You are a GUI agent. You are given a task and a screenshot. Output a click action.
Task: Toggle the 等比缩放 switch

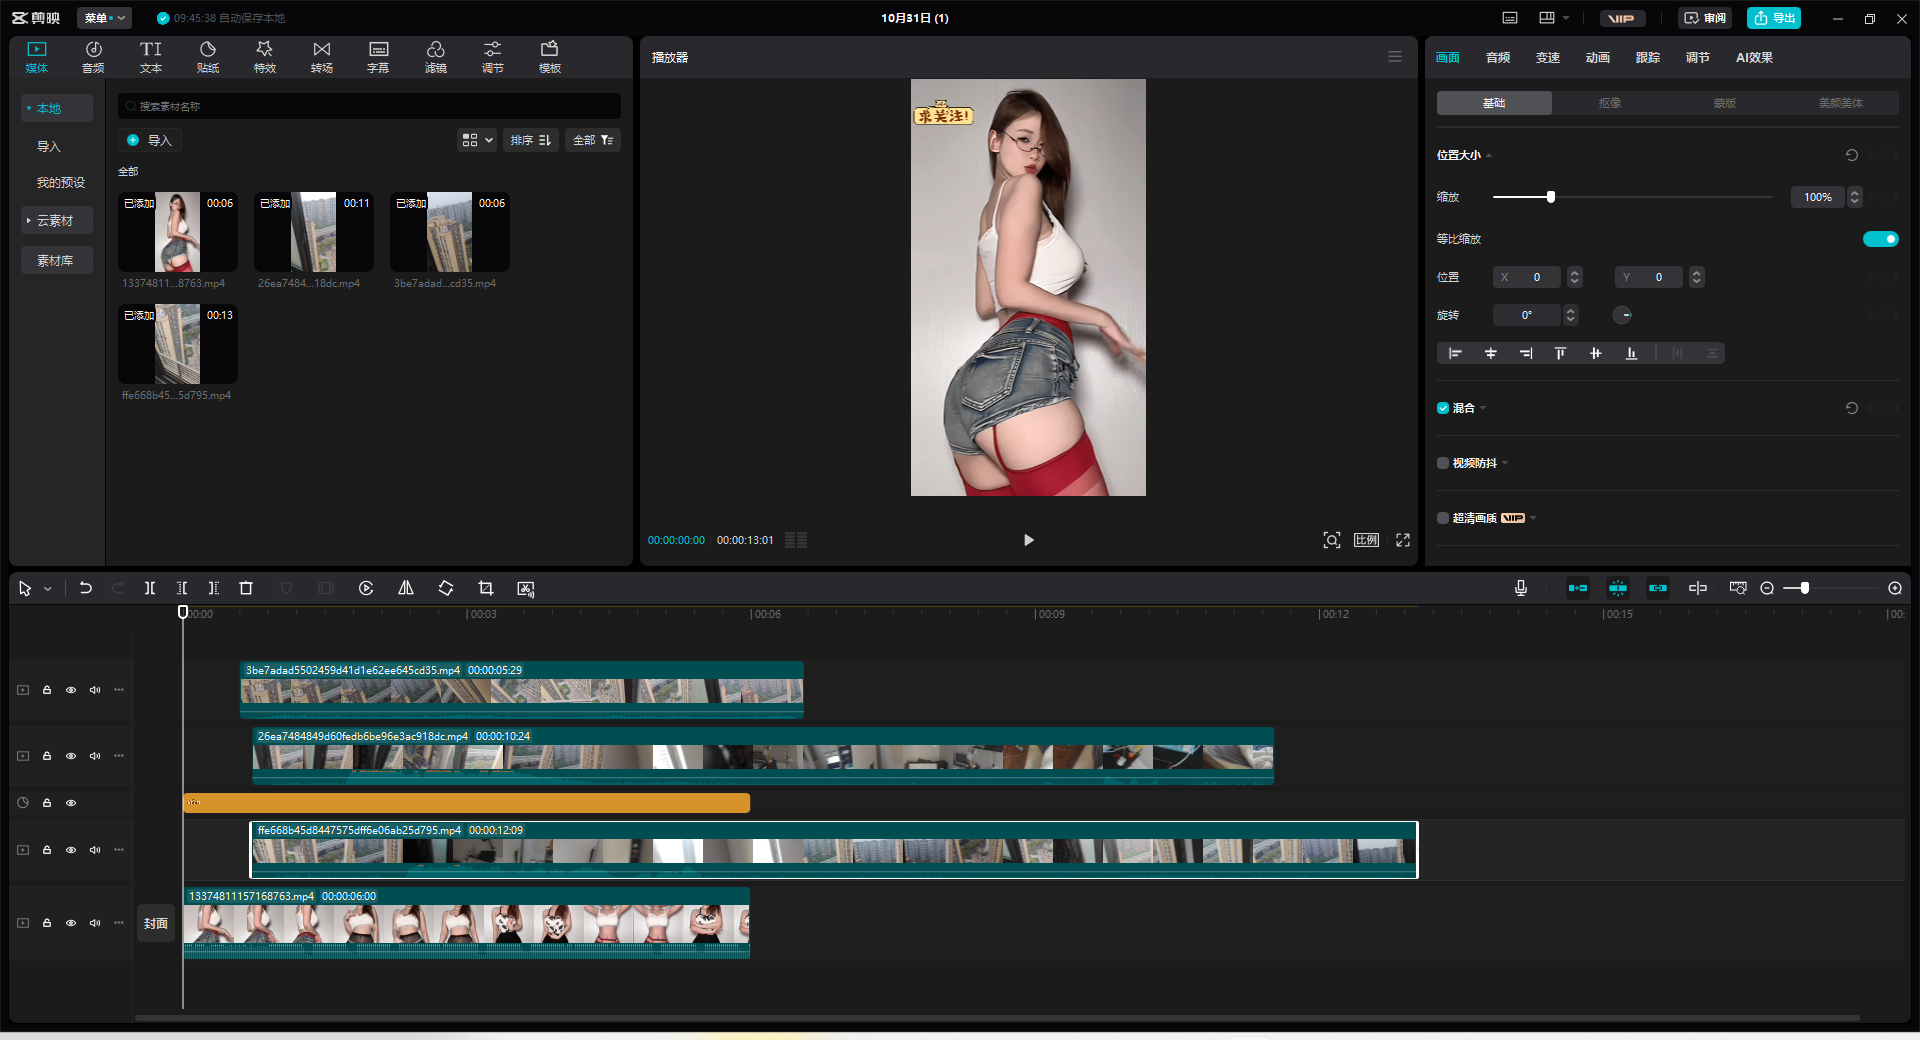tap(1880, 239)
